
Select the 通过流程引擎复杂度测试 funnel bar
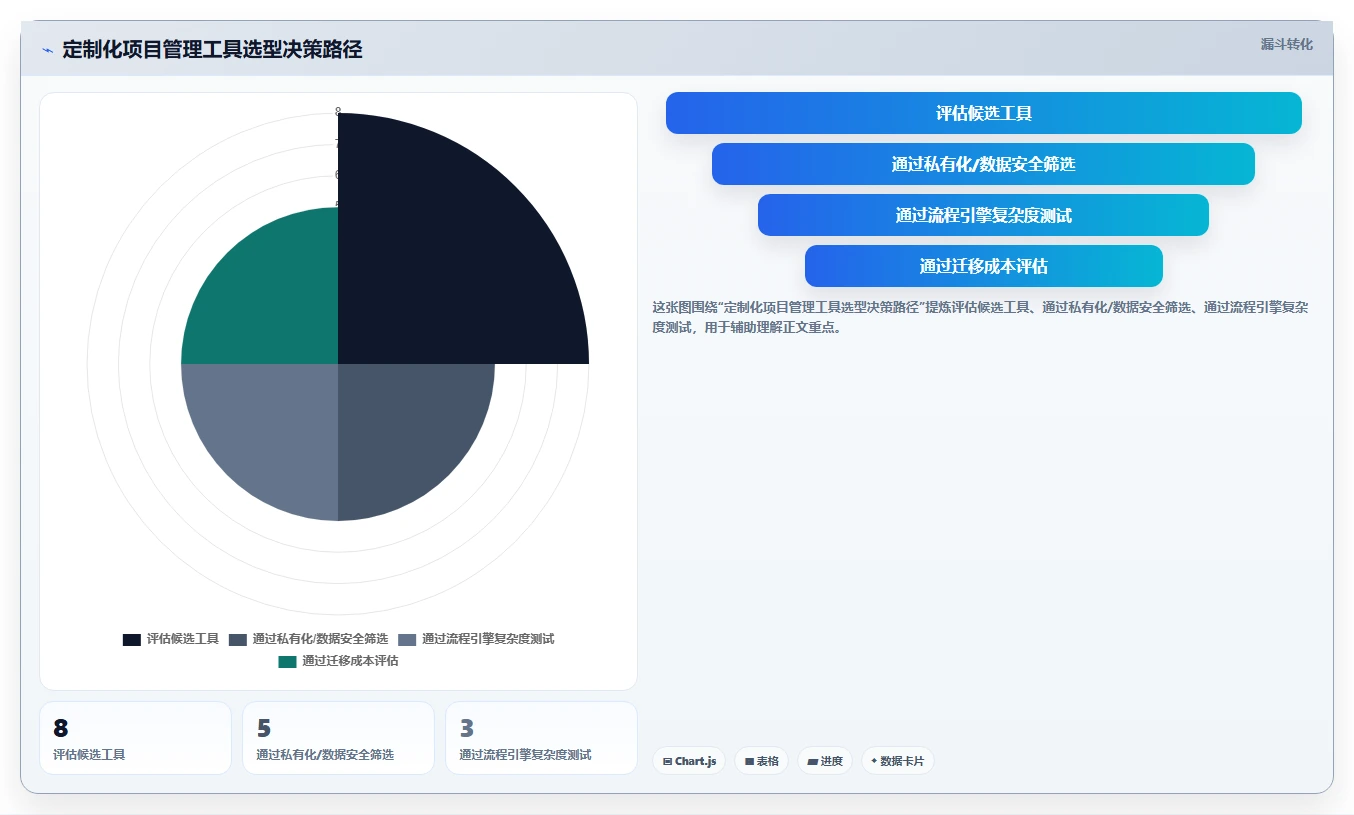click(x=983, y=215)
